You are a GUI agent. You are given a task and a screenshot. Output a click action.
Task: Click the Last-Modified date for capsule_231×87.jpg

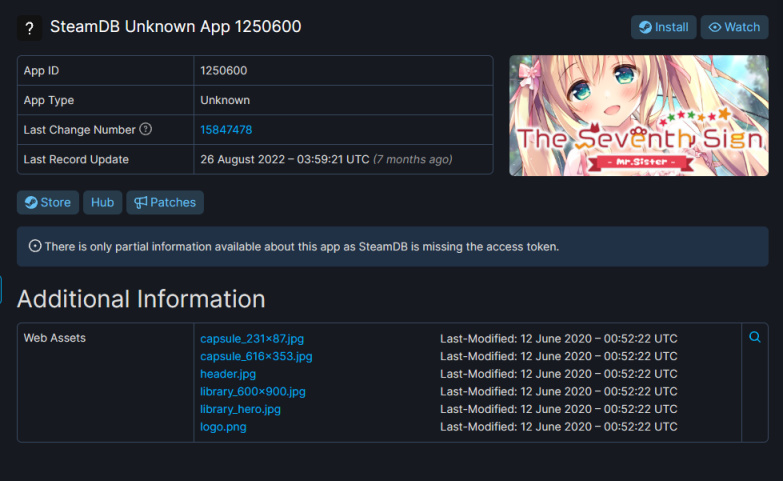point(559,339)
